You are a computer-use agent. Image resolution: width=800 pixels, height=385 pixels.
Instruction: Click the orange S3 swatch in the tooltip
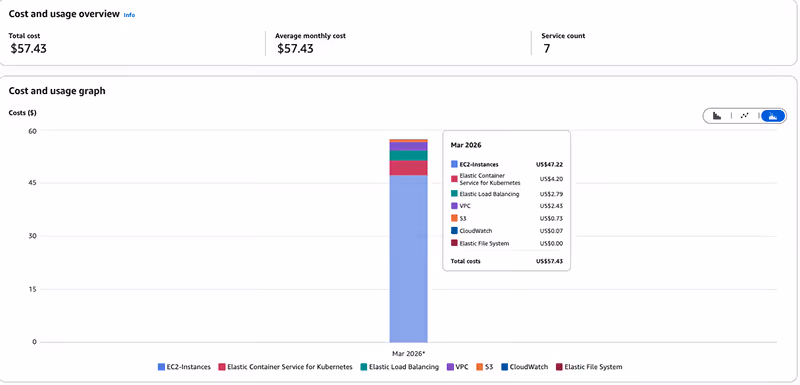pos(454,218)
